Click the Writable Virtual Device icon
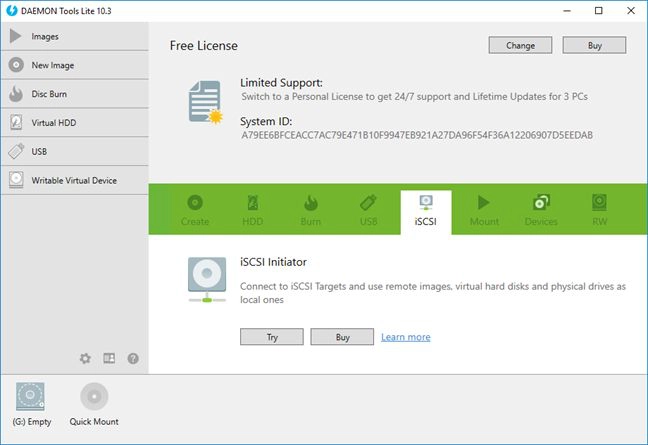648x445 pixels. pyautogui.click(x=16, y=180)
